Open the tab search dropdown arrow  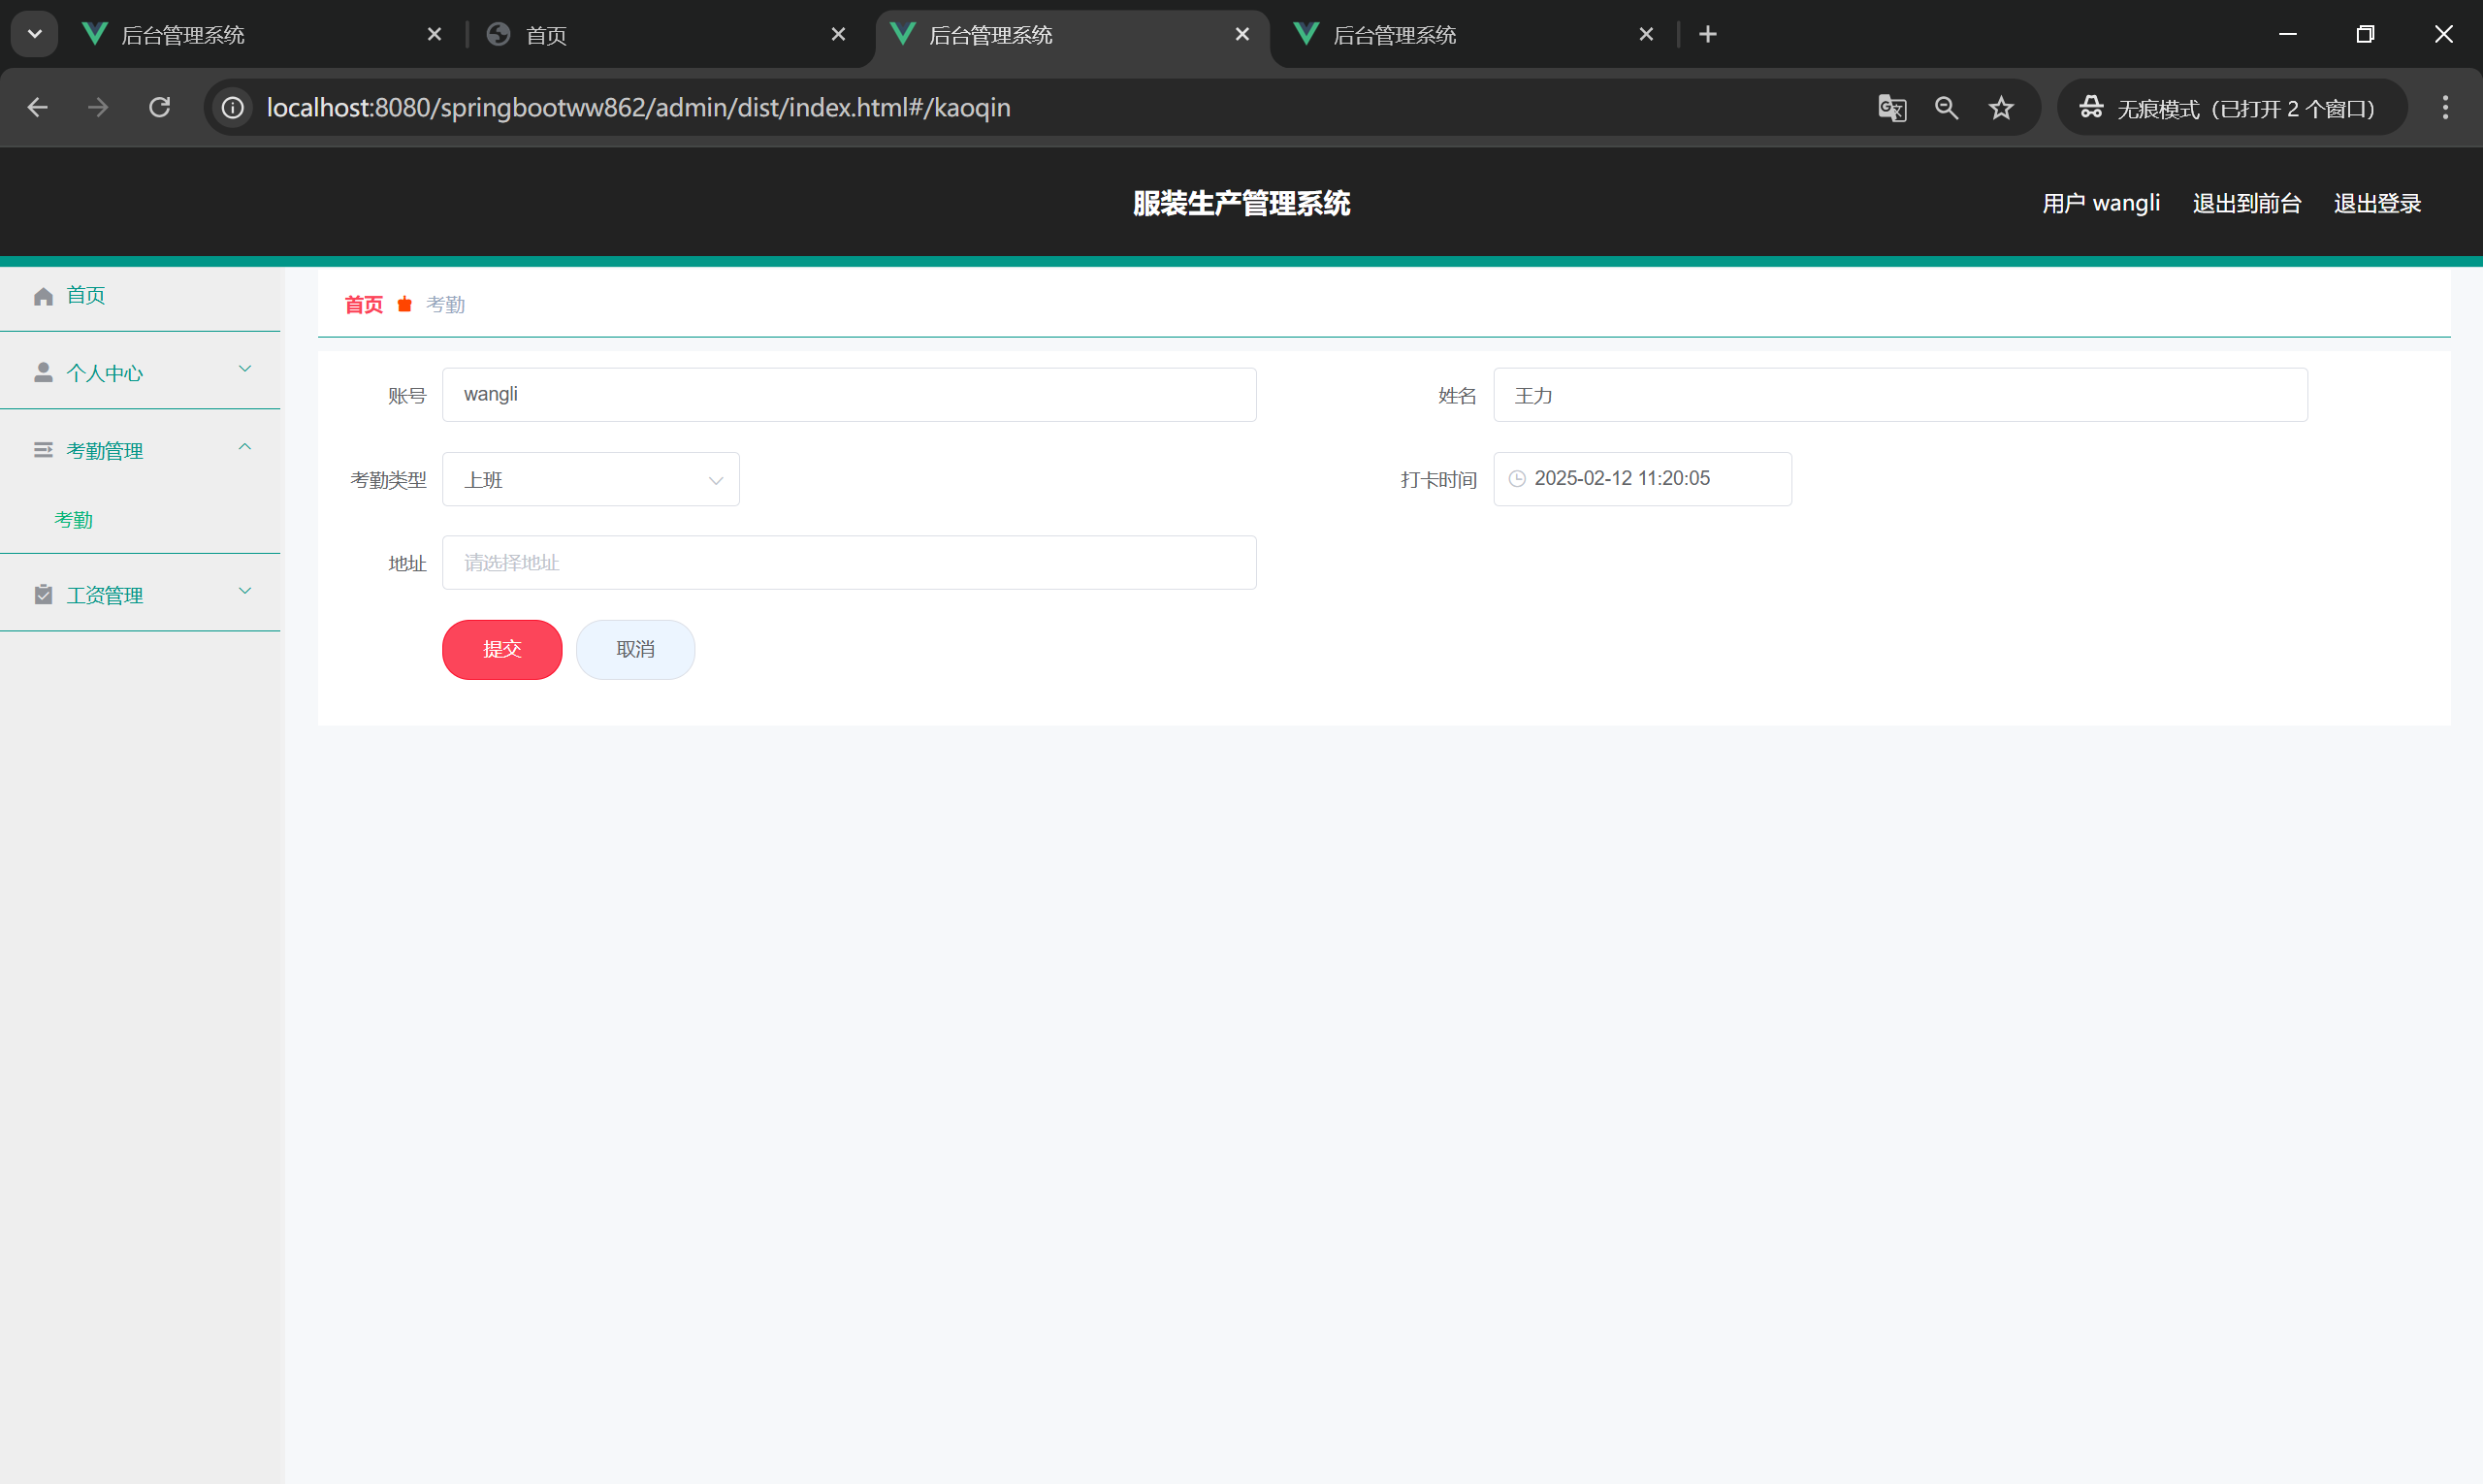[35, 35]
